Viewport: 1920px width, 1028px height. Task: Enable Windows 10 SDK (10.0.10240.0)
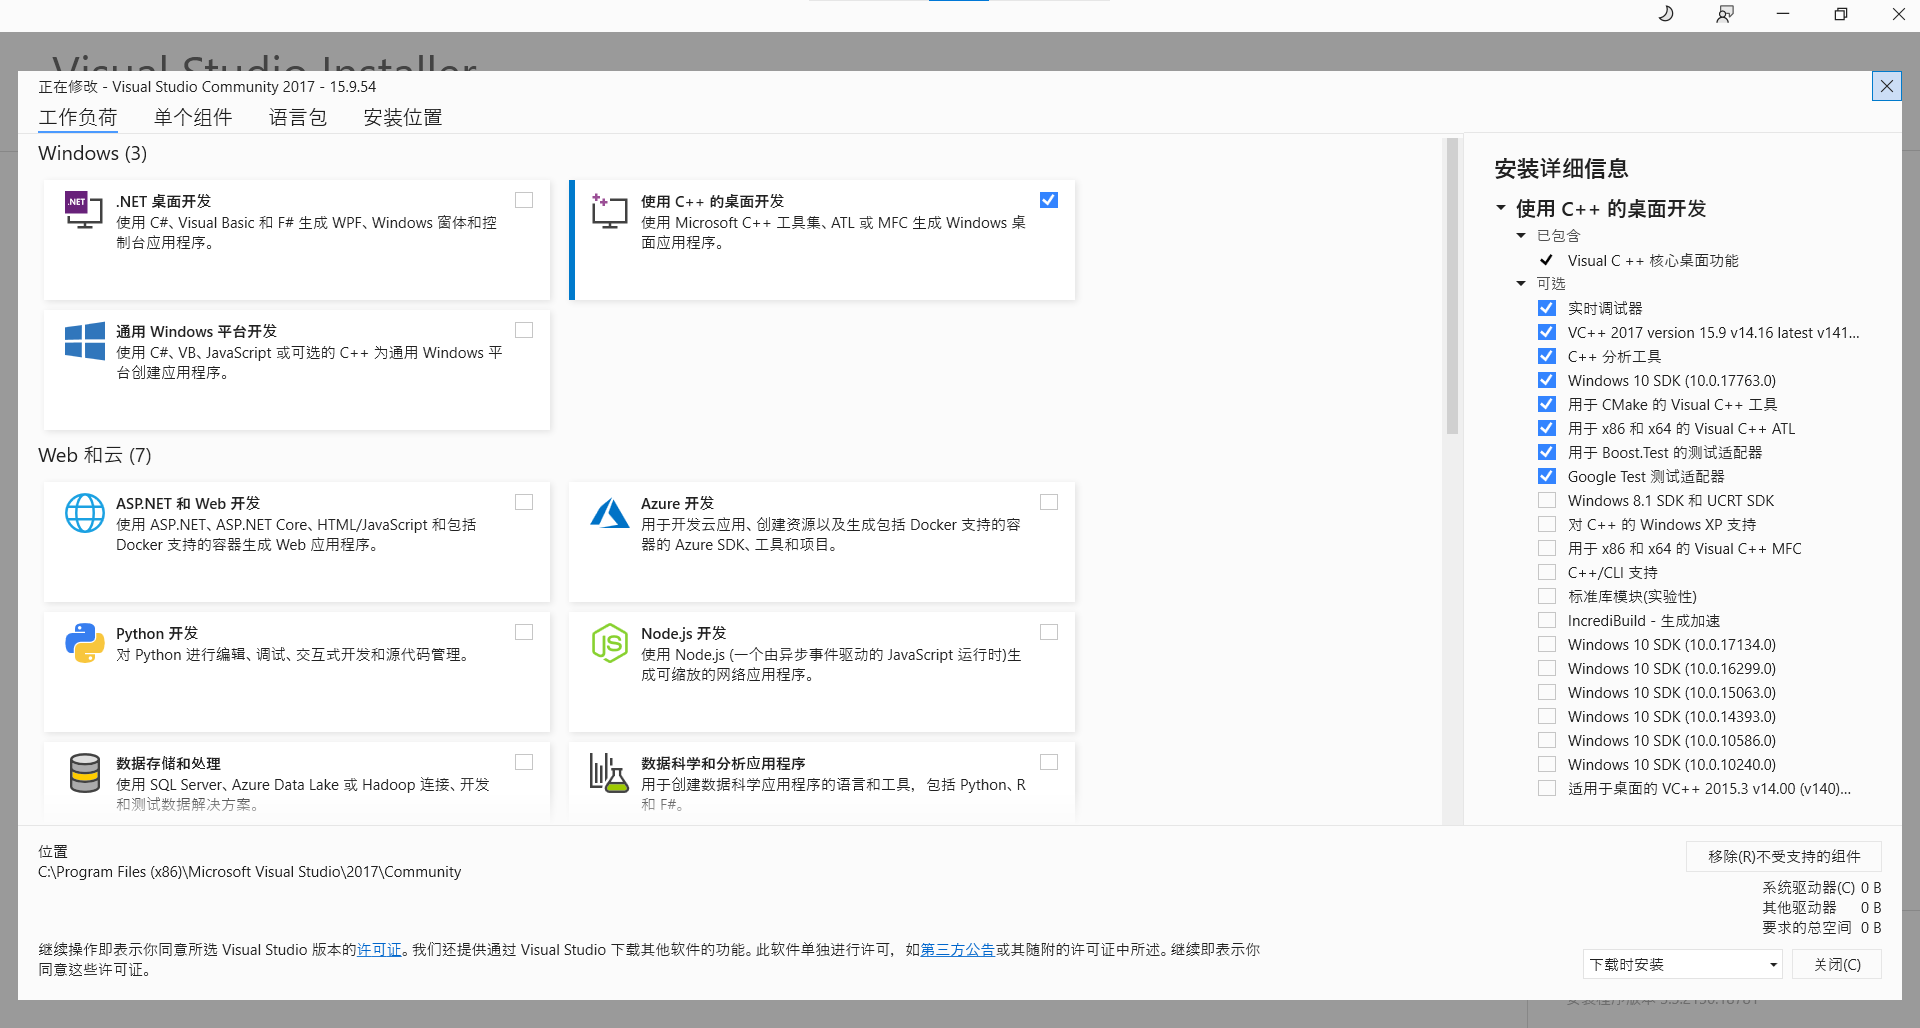1547,764
